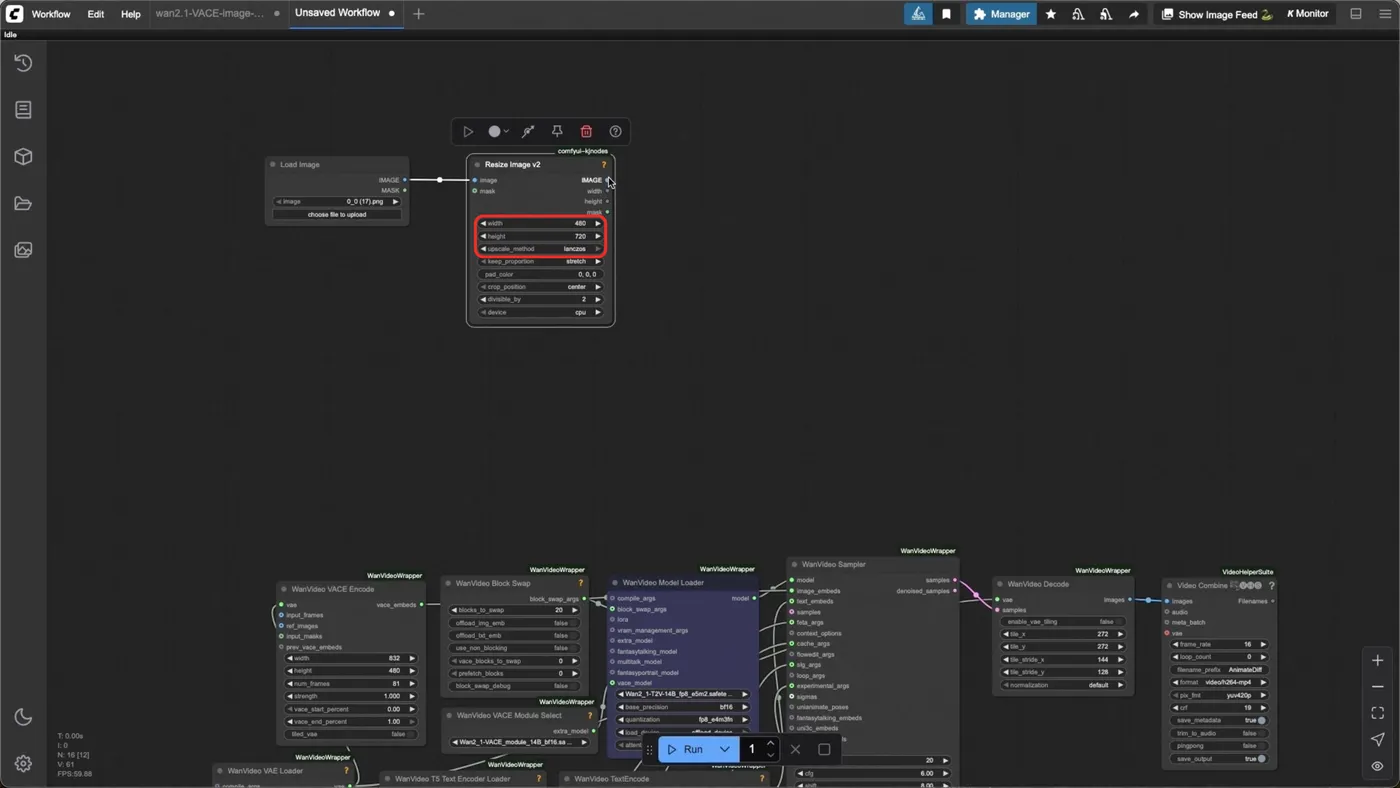Toggle save_metadata in Video Combine node
This screenshot has height=788, width=1400.
pos(1220,720)
